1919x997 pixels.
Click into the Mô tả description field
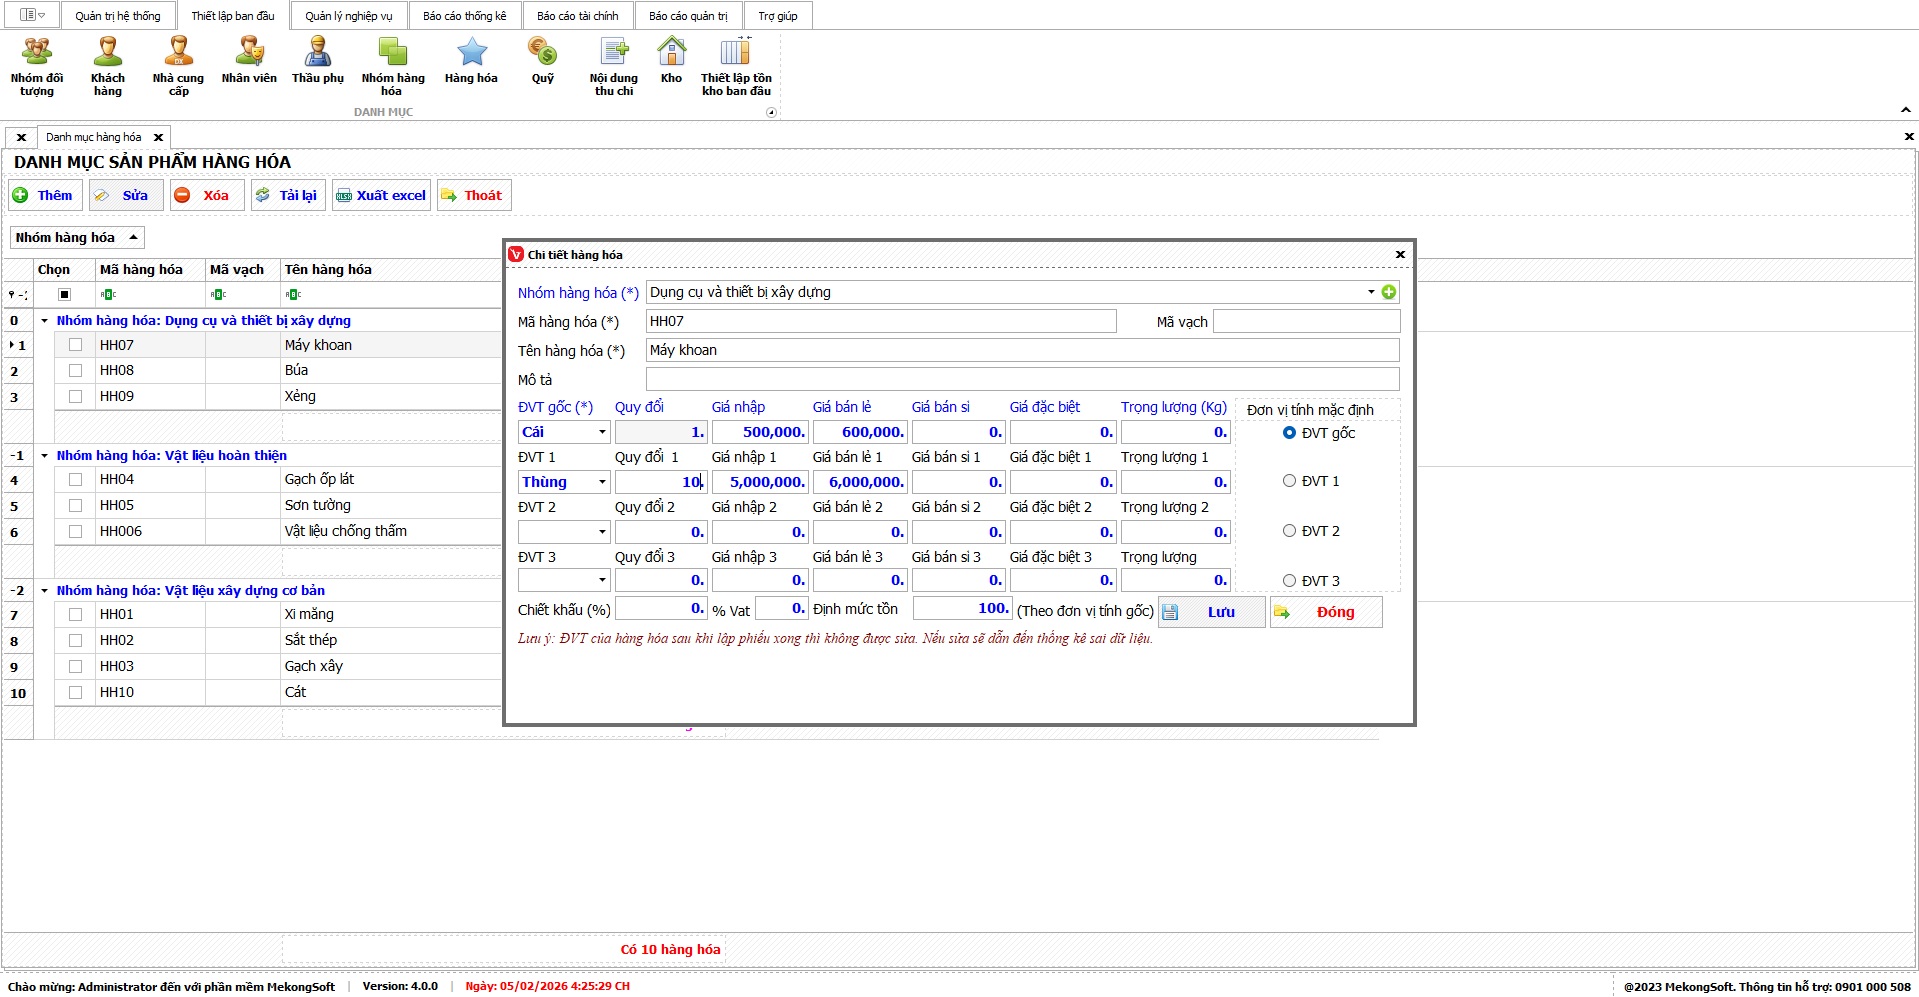[x=1021, y=380]
